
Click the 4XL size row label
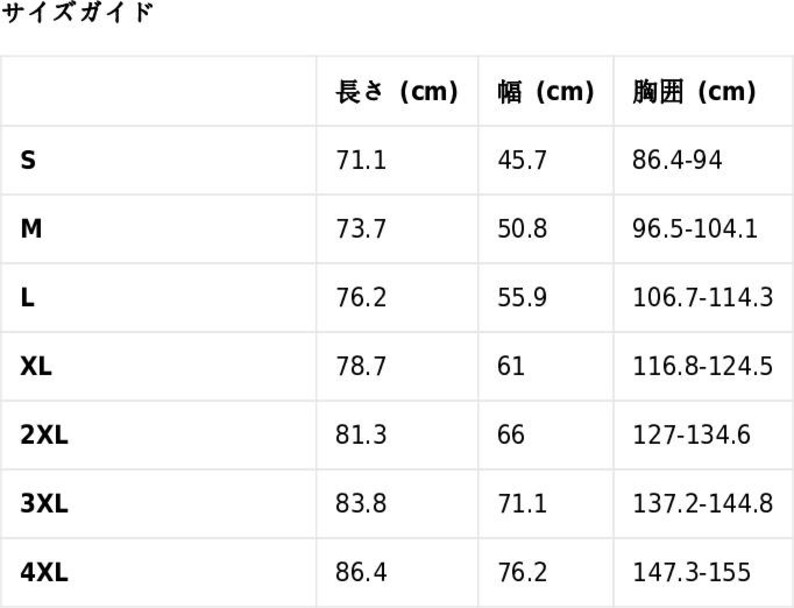(44, 573)
